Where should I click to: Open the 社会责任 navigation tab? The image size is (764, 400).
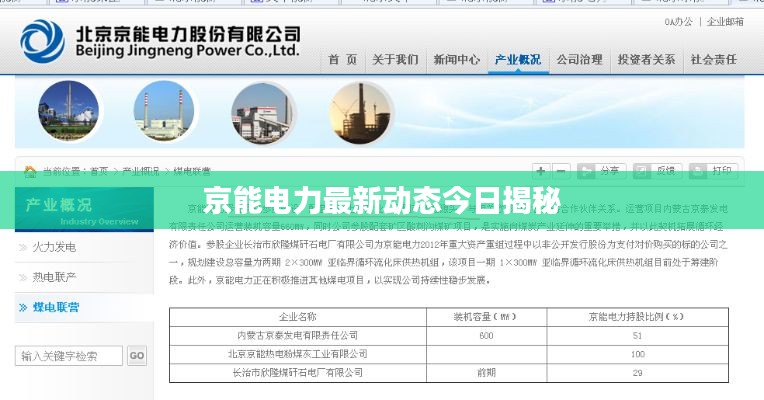pos(713,60)
